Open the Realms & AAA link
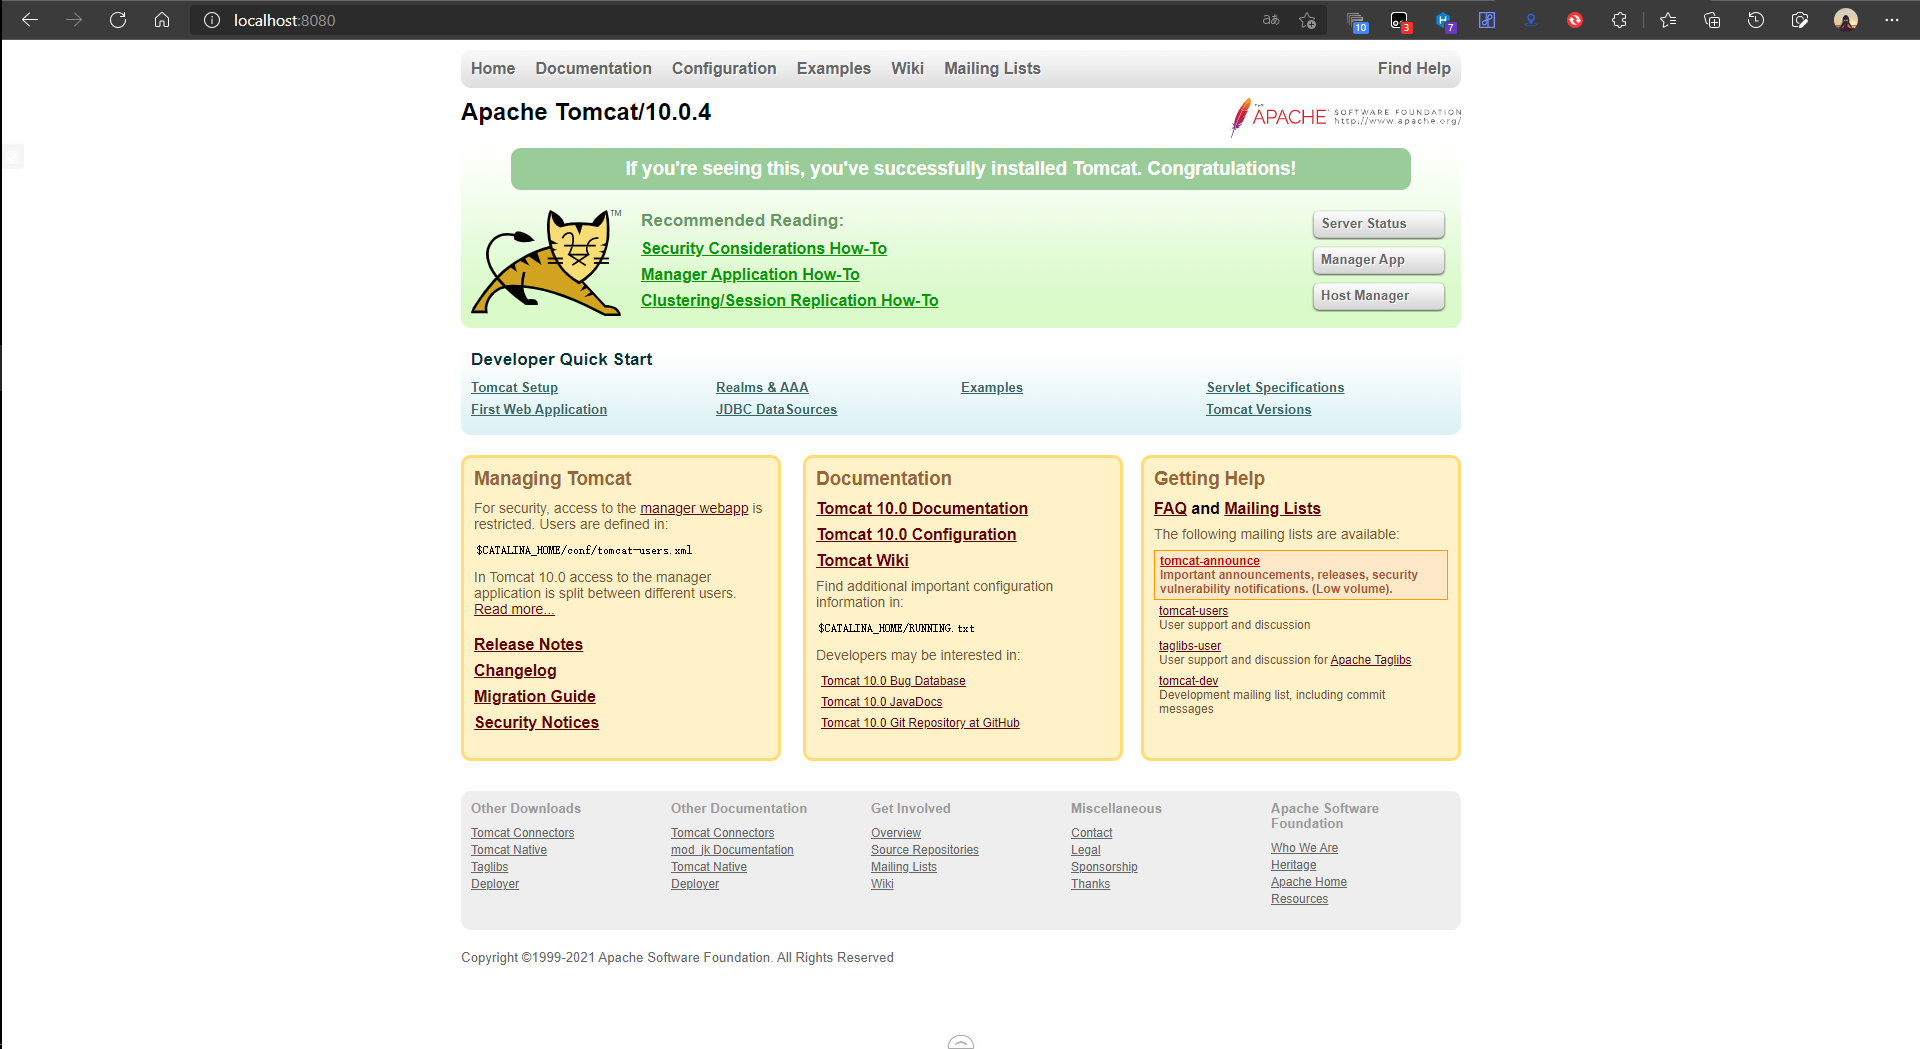This screenshot has height=1049, width=1920. click(x=762, y=387)
